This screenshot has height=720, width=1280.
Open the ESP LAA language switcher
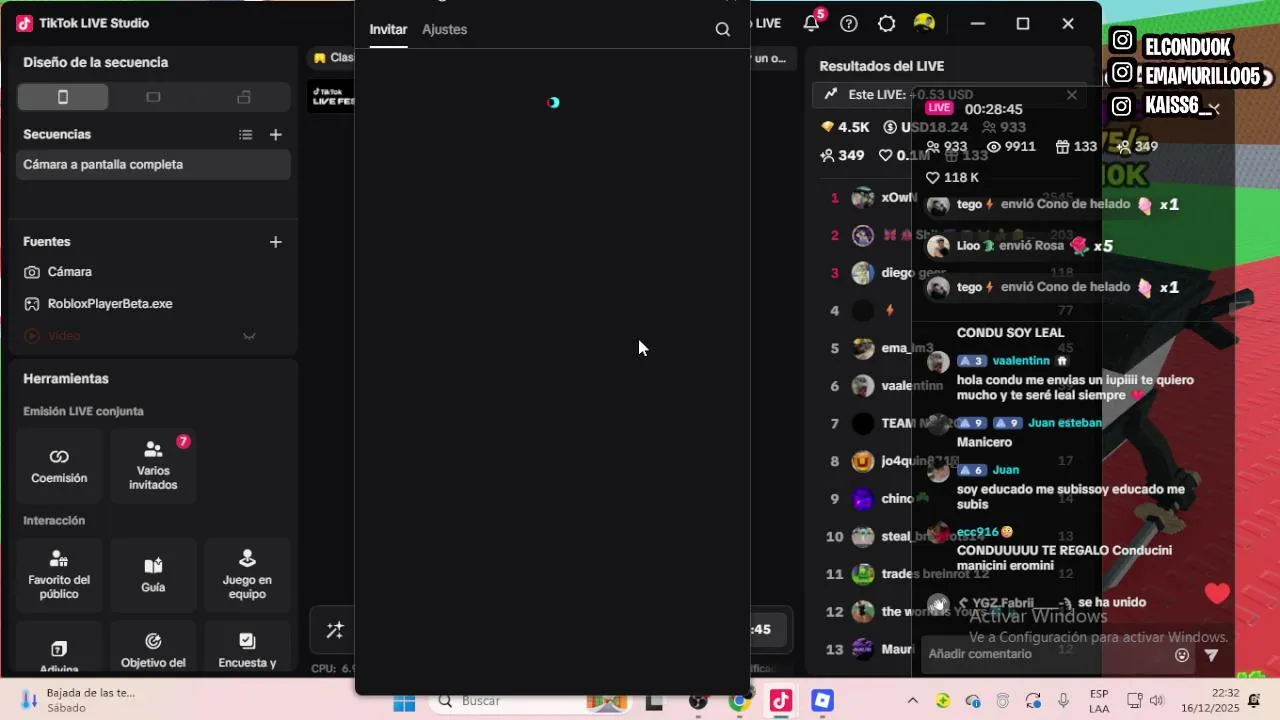1099,701
